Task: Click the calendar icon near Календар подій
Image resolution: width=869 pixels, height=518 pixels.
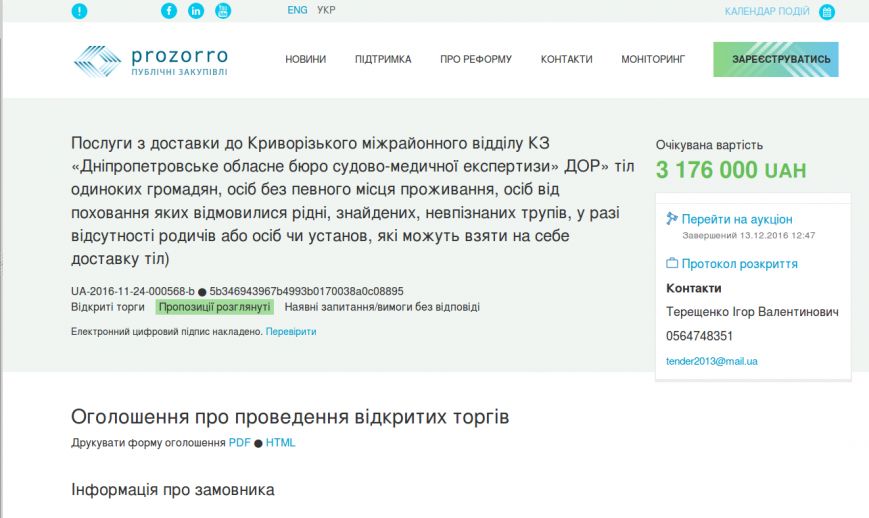Action: [x=827, y=12]
